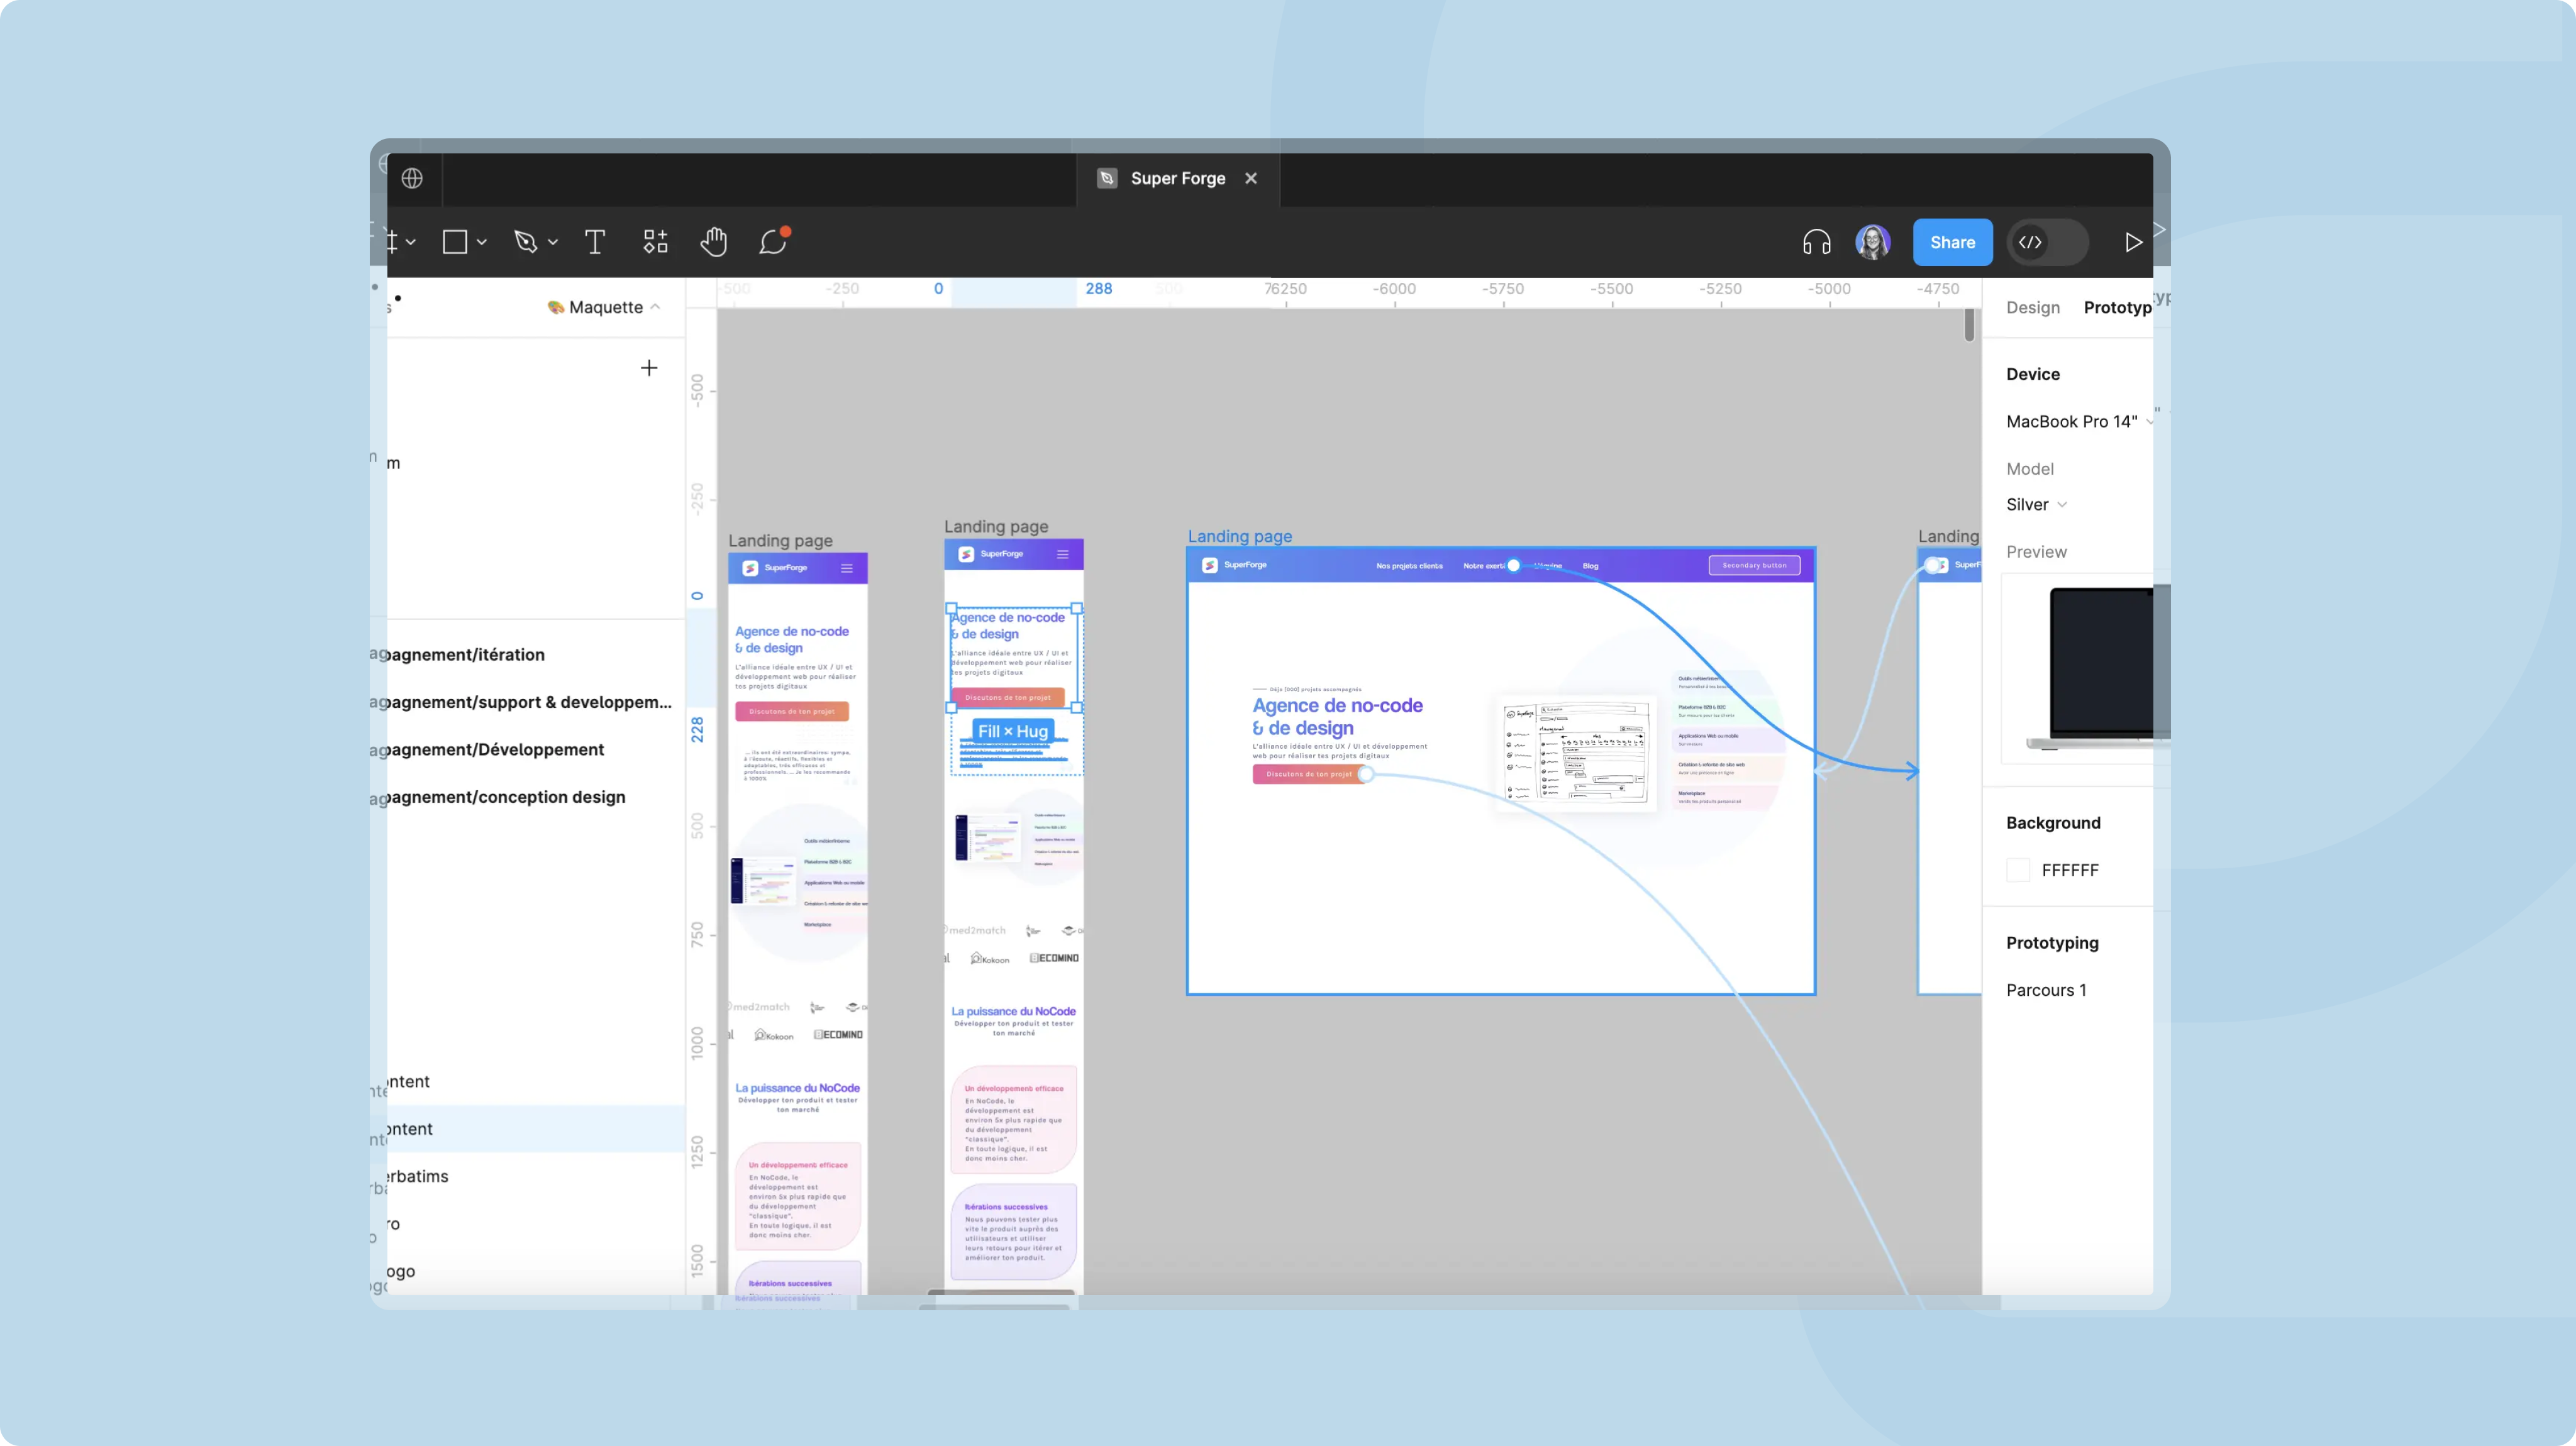2576x1446 pixels.
Task: Switch to the Design tab
Action: 2033,307
